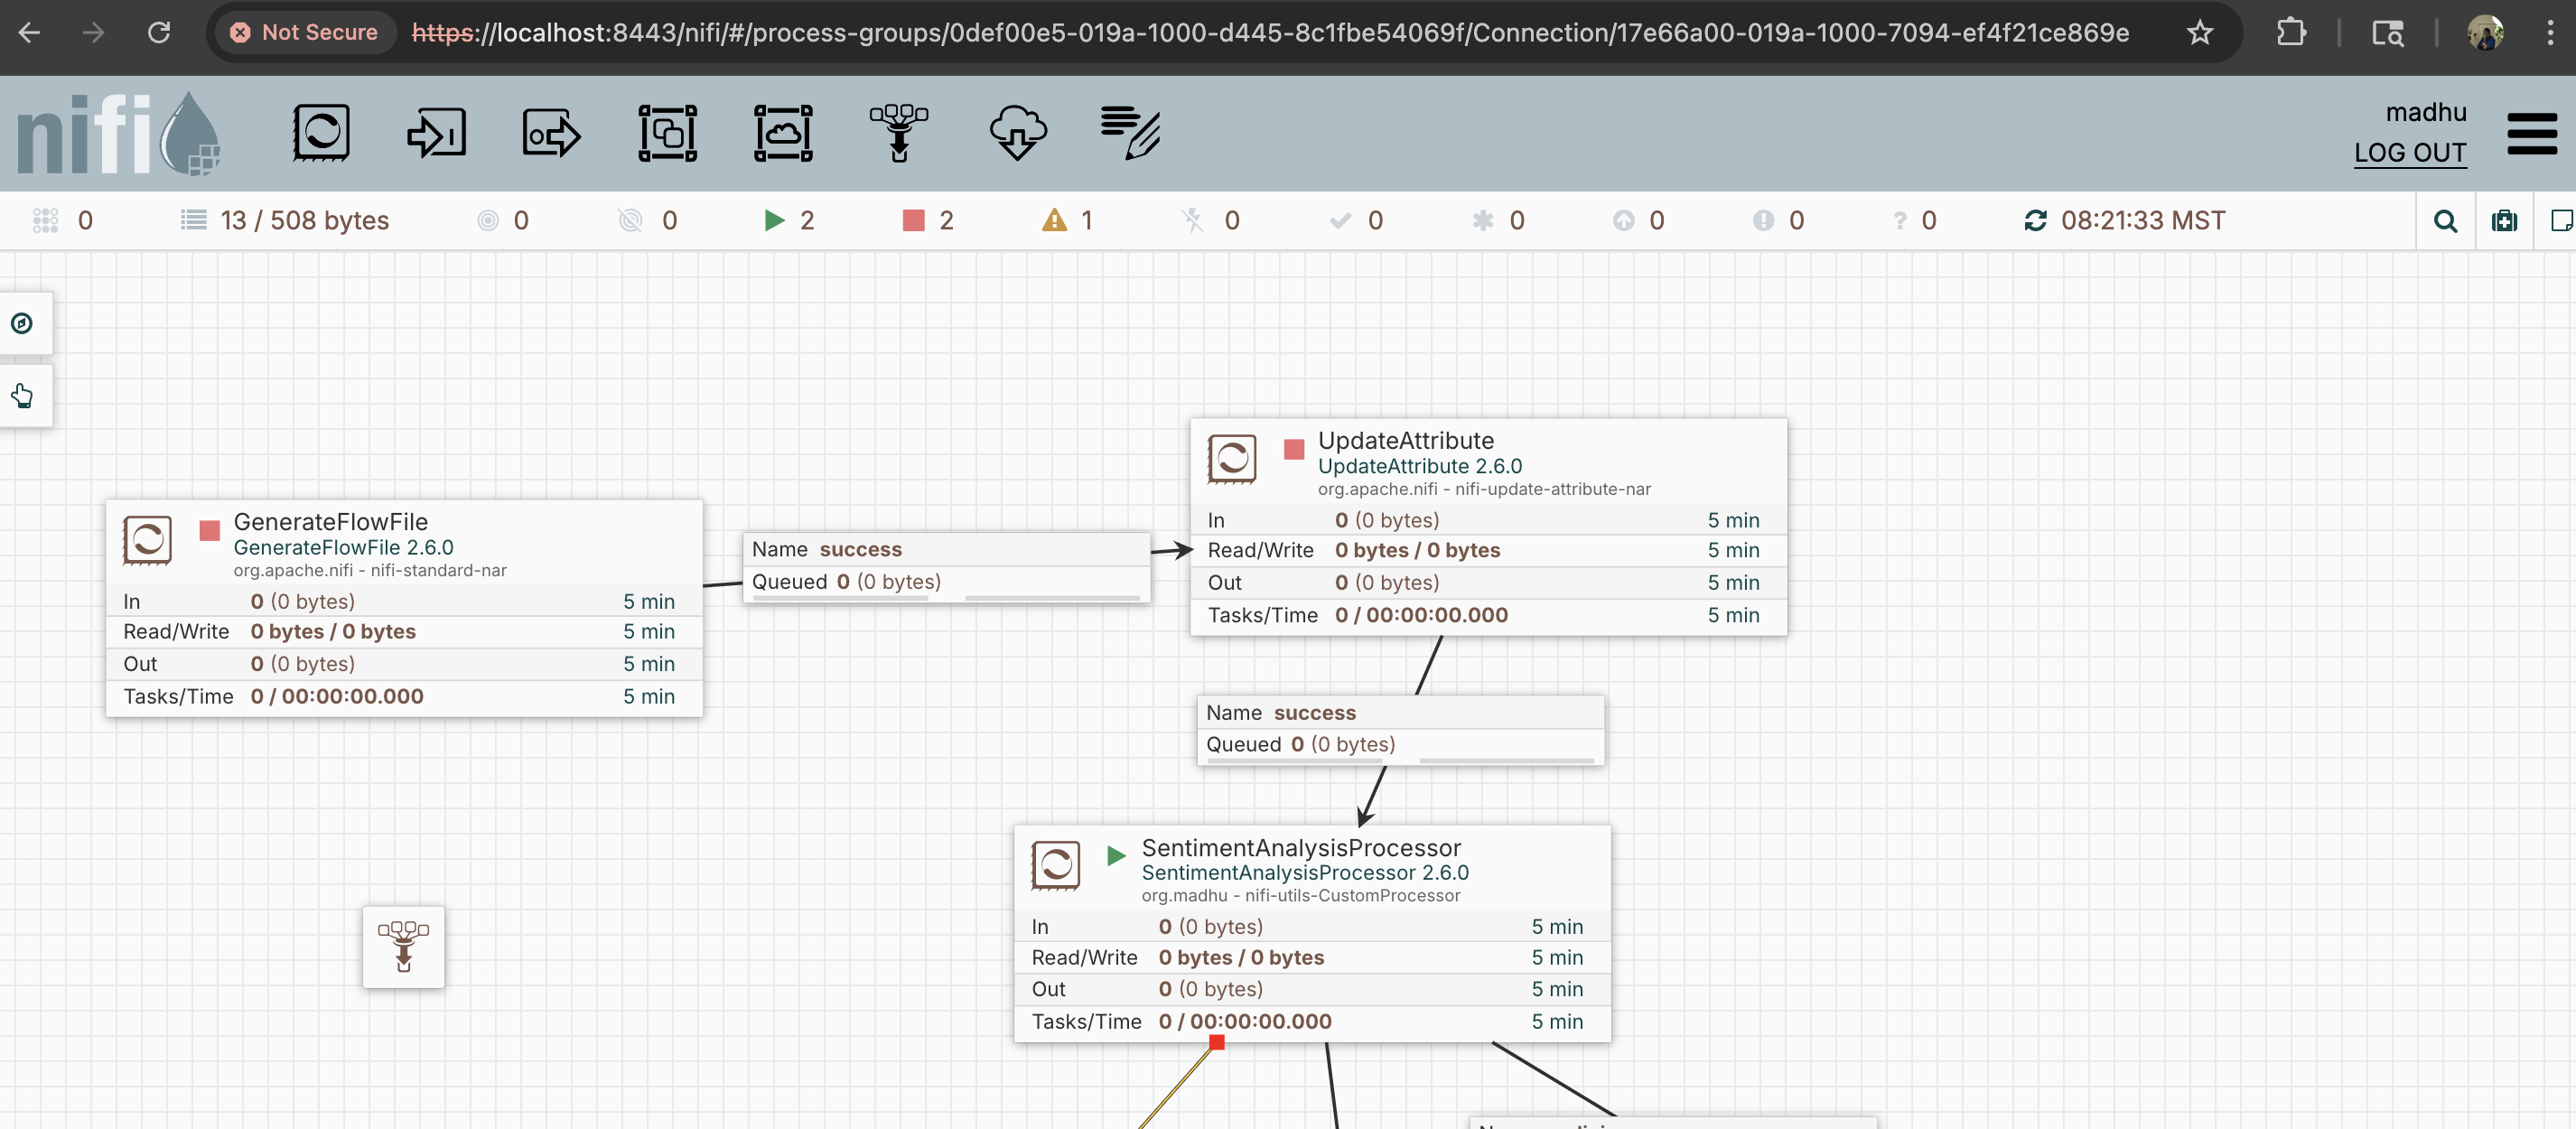Click the locally modified versions asterisk icon
Screen dimensions: 2576x1129
[1483, 220]
